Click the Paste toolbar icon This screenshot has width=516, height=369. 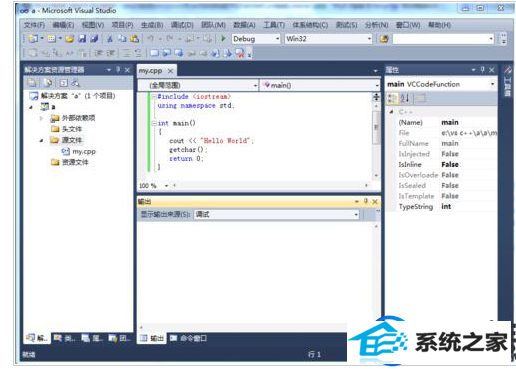pyautogui.click(x=134, y=39)
